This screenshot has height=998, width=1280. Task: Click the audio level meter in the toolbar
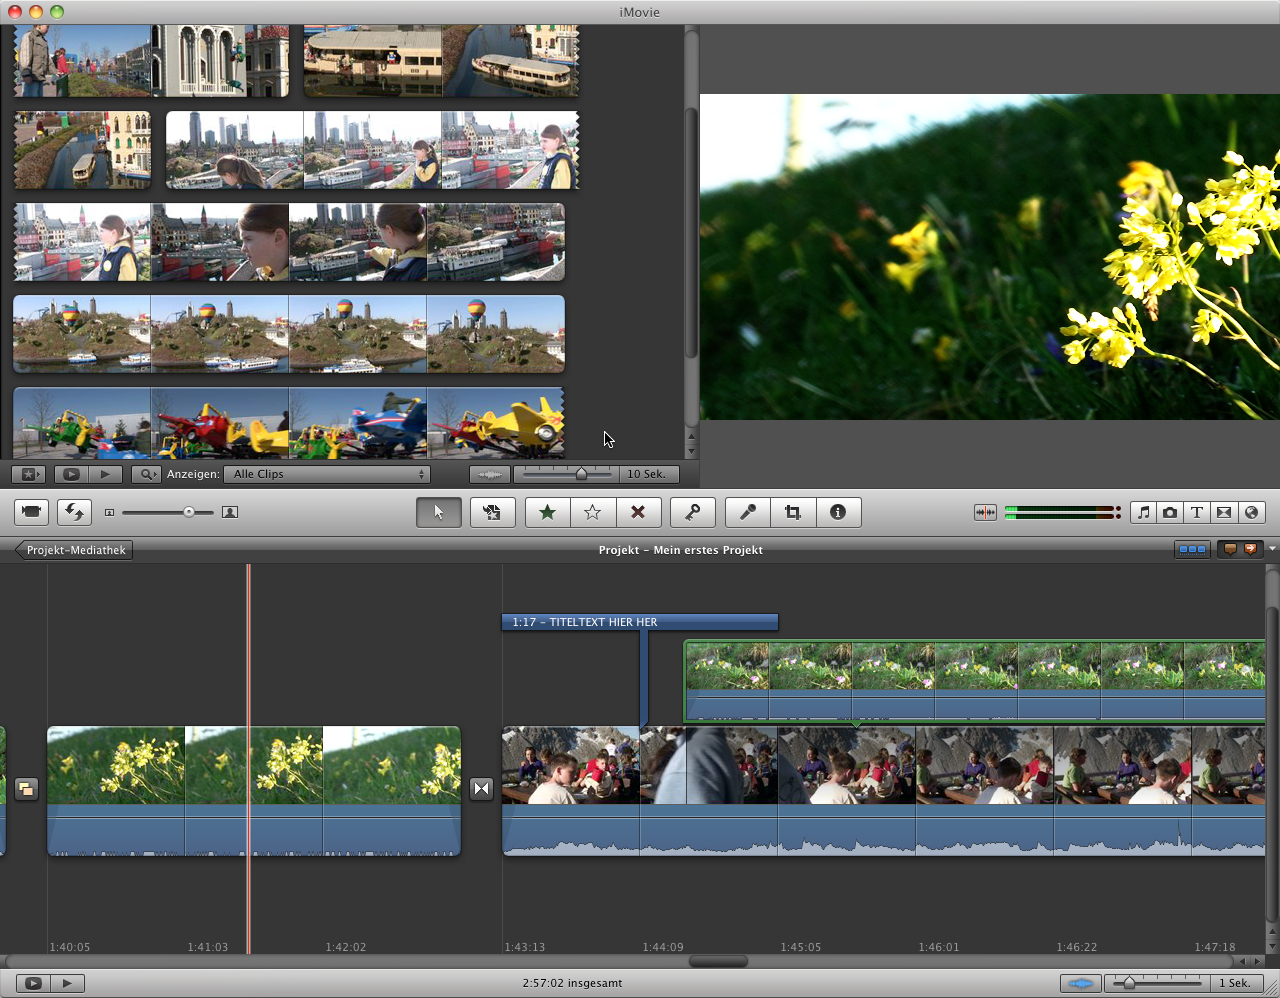[x=1062, y=512]
